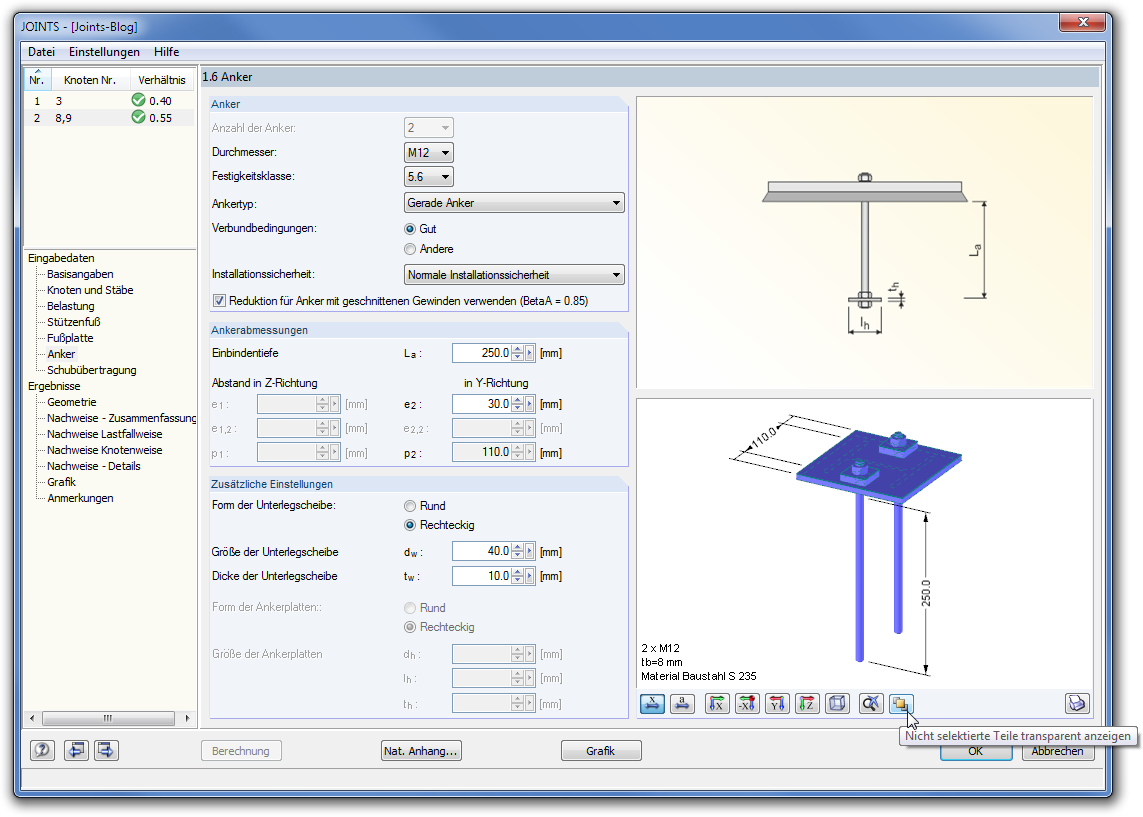The width and height of the screenshot is (1143, 817).
Task: Select 'Schubübertragung' in the navigator
Action: [92, 370]
